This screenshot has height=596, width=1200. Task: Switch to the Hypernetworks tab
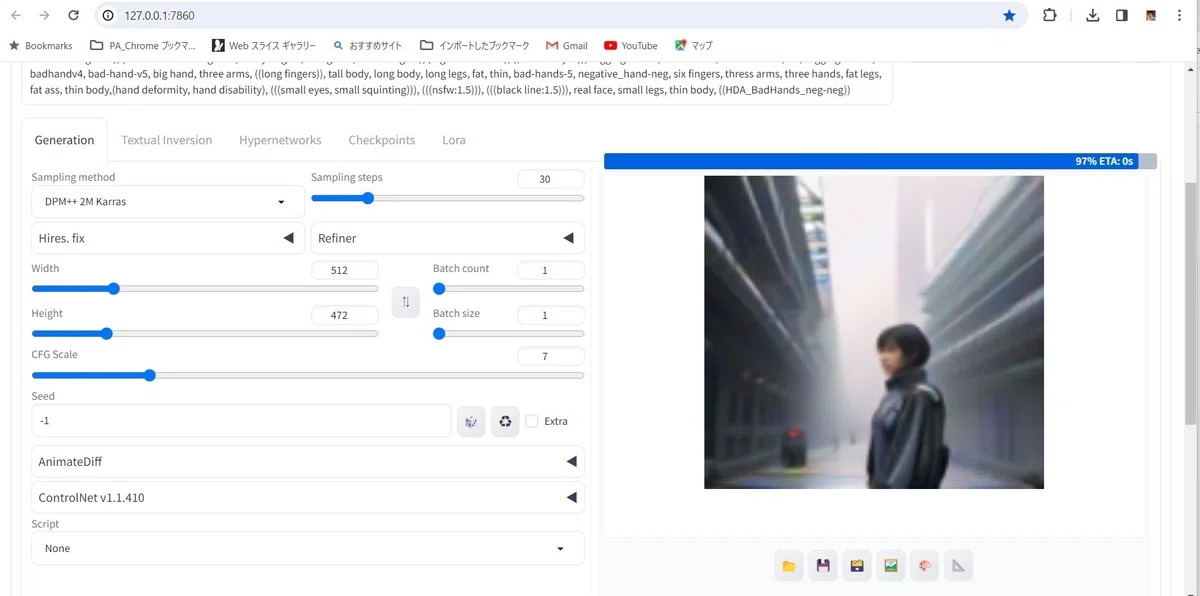pos(280,140)
